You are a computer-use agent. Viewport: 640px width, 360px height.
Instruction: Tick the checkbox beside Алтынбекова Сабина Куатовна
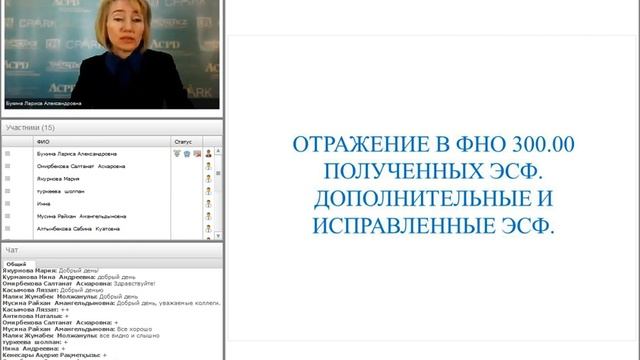[x=7, y=229]
